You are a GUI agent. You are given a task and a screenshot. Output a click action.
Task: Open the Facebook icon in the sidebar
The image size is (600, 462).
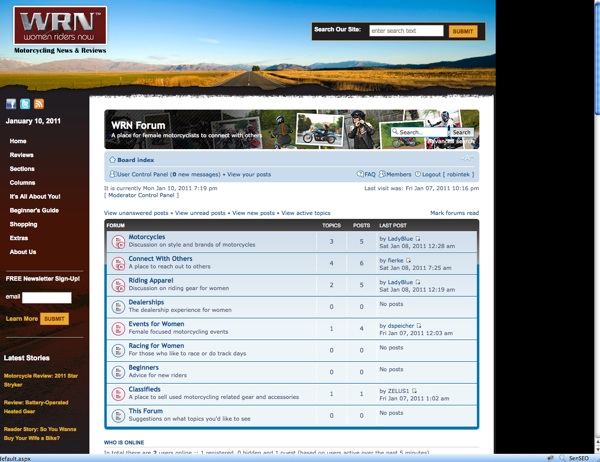pyautogui.click(x=11, y=104)
